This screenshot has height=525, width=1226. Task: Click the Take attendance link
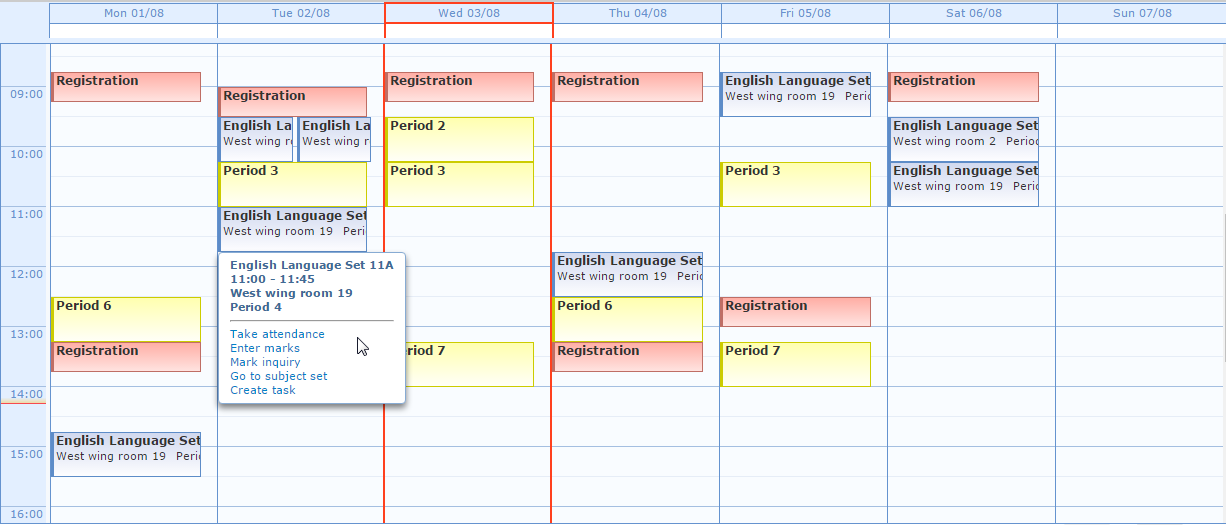click(x=277, y=334)
